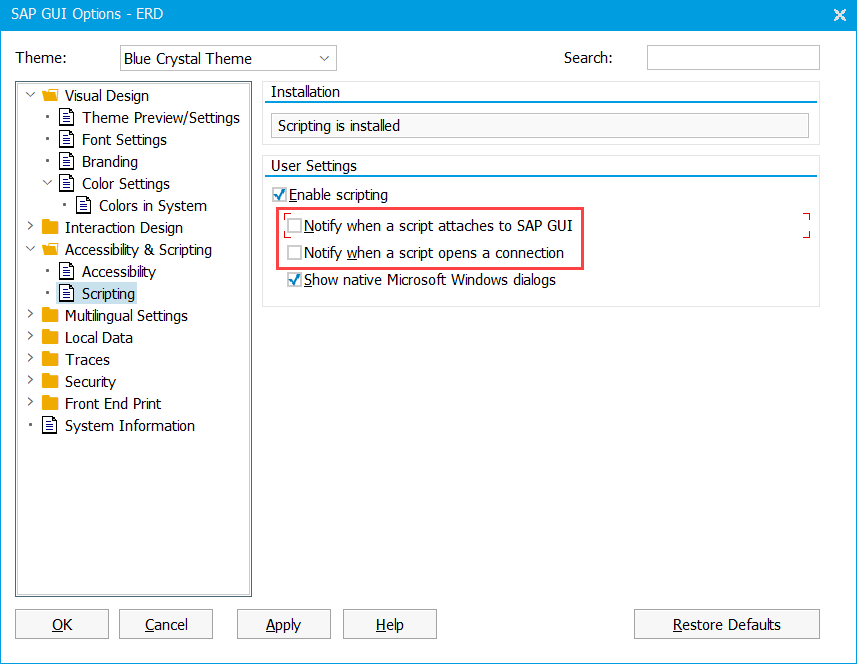Click the Cancel button

pyautogui.click(x=166, y=624)
